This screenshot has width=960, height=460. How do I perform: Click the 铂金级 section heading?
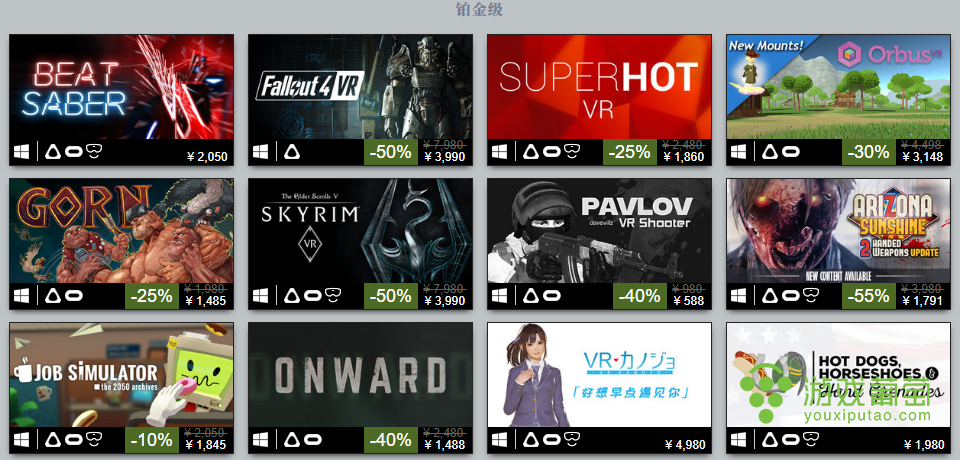click(479, 10)
